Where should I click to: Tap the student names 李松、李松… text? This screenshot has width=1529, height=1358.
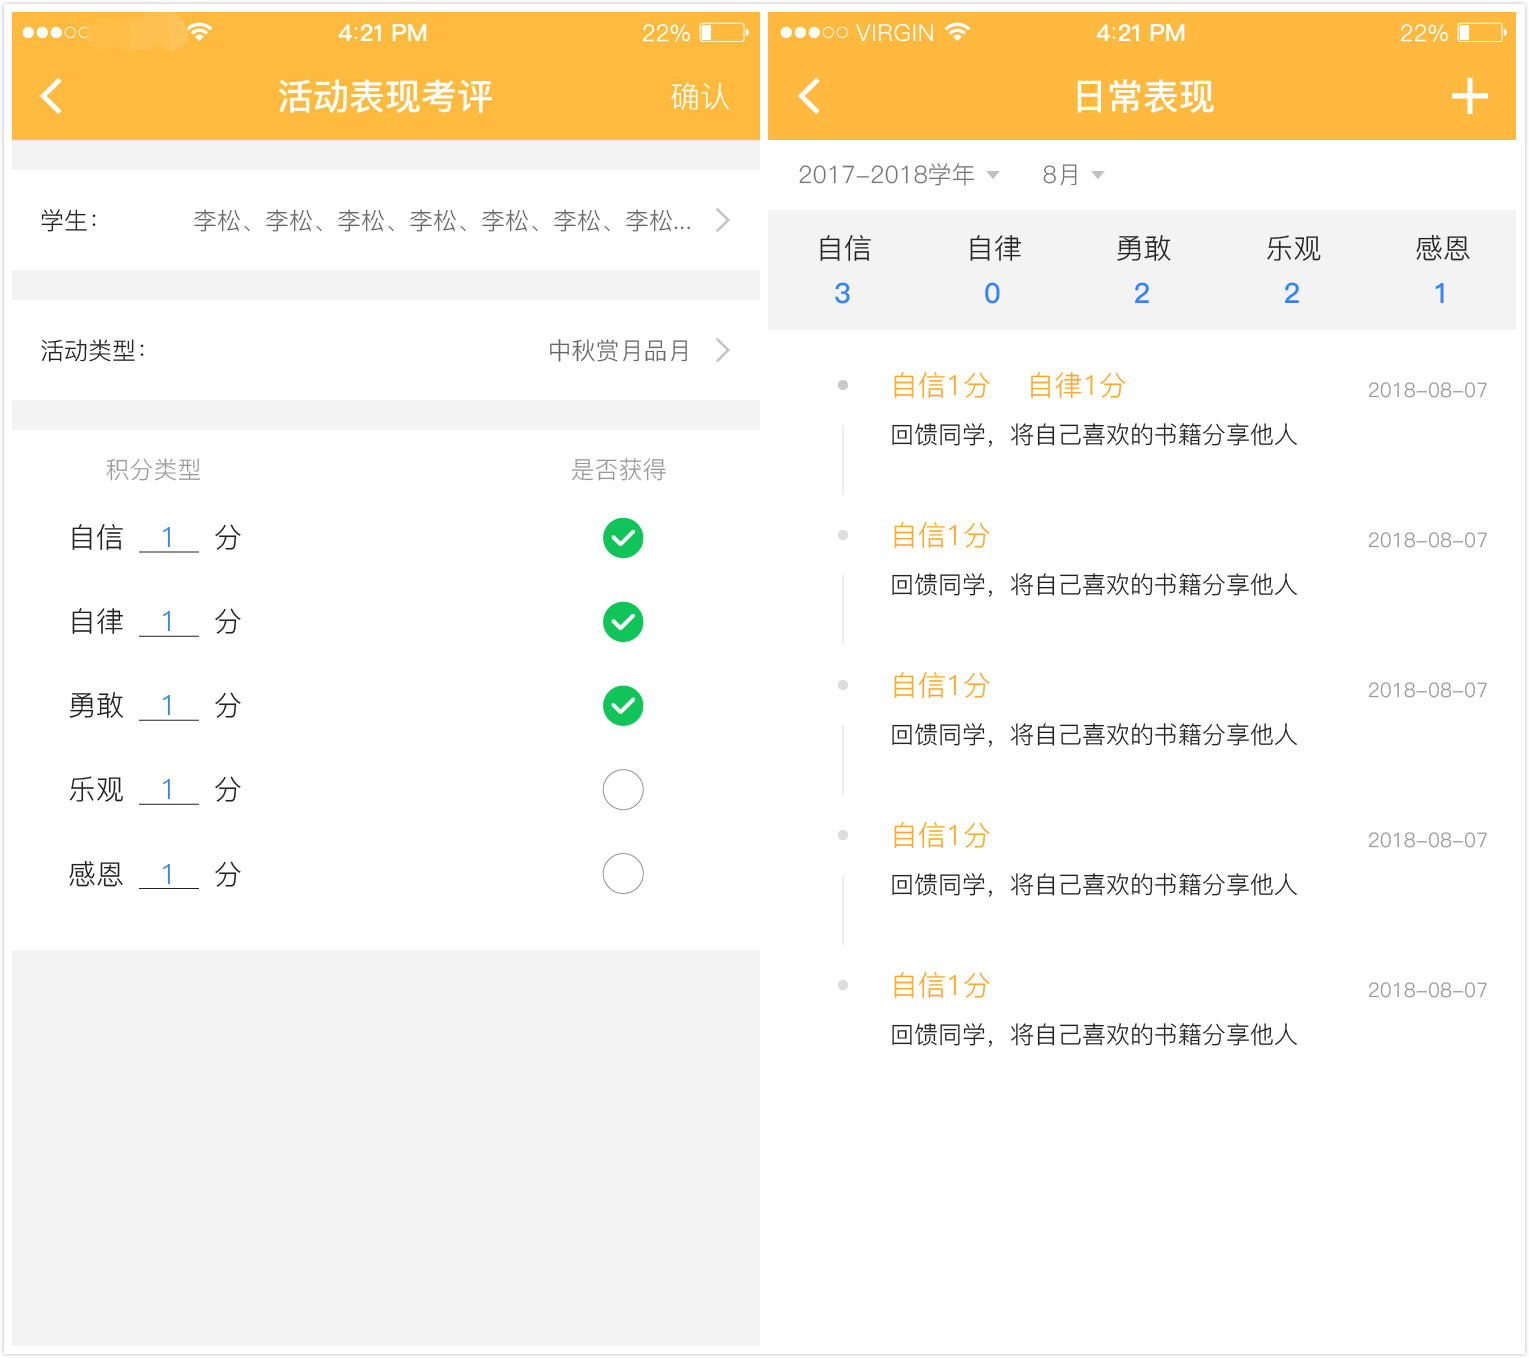pos(442,221)
